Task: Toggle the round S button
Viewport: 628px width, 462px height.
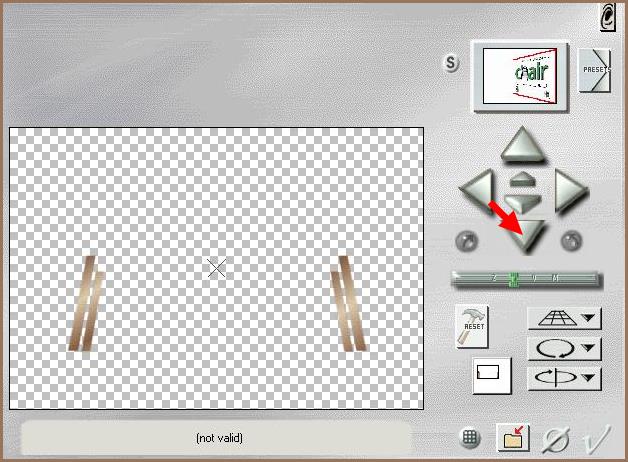Action: [x=452, y=64]
